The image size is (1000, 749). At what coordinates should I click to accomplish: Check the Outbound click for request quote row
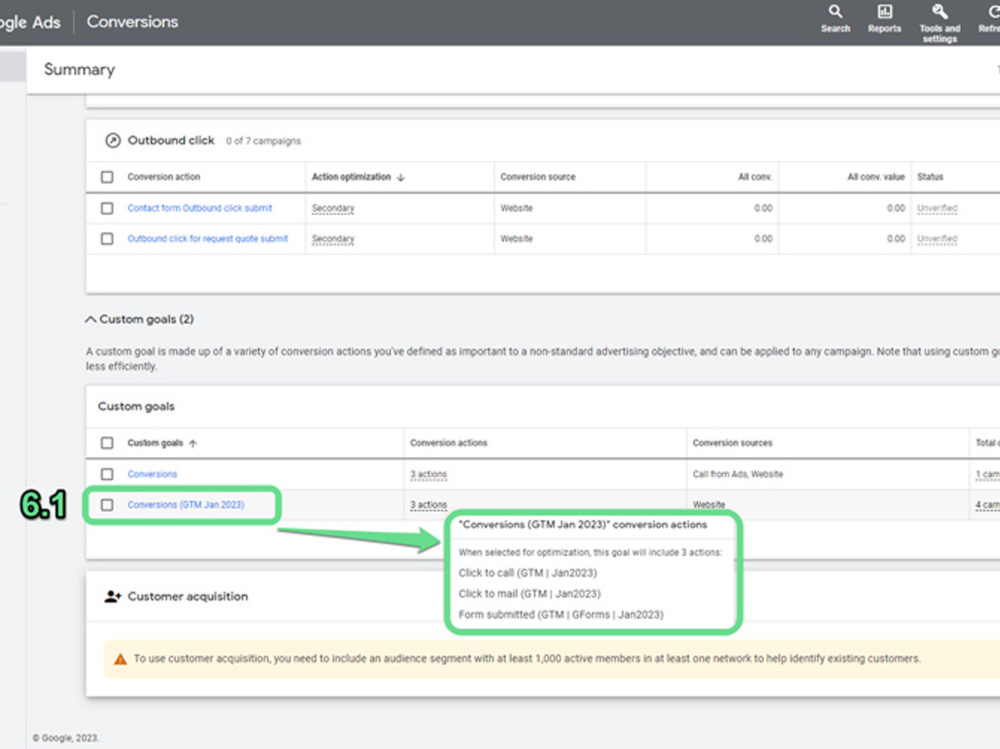[107, 239]
